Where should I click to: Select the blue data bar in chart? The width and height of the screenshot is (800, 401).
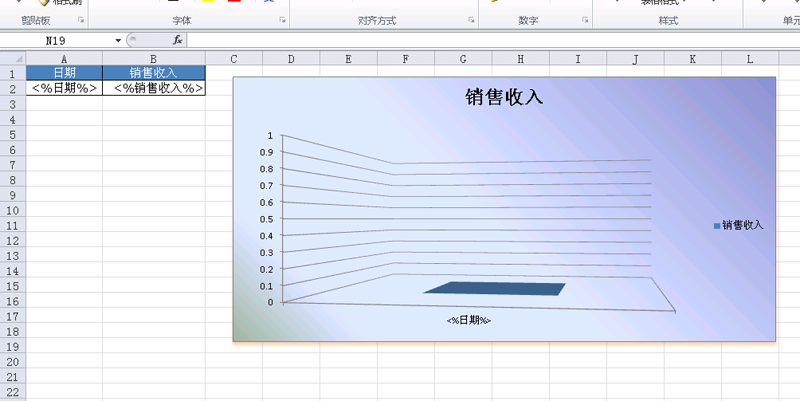click(x=494, y=289)
